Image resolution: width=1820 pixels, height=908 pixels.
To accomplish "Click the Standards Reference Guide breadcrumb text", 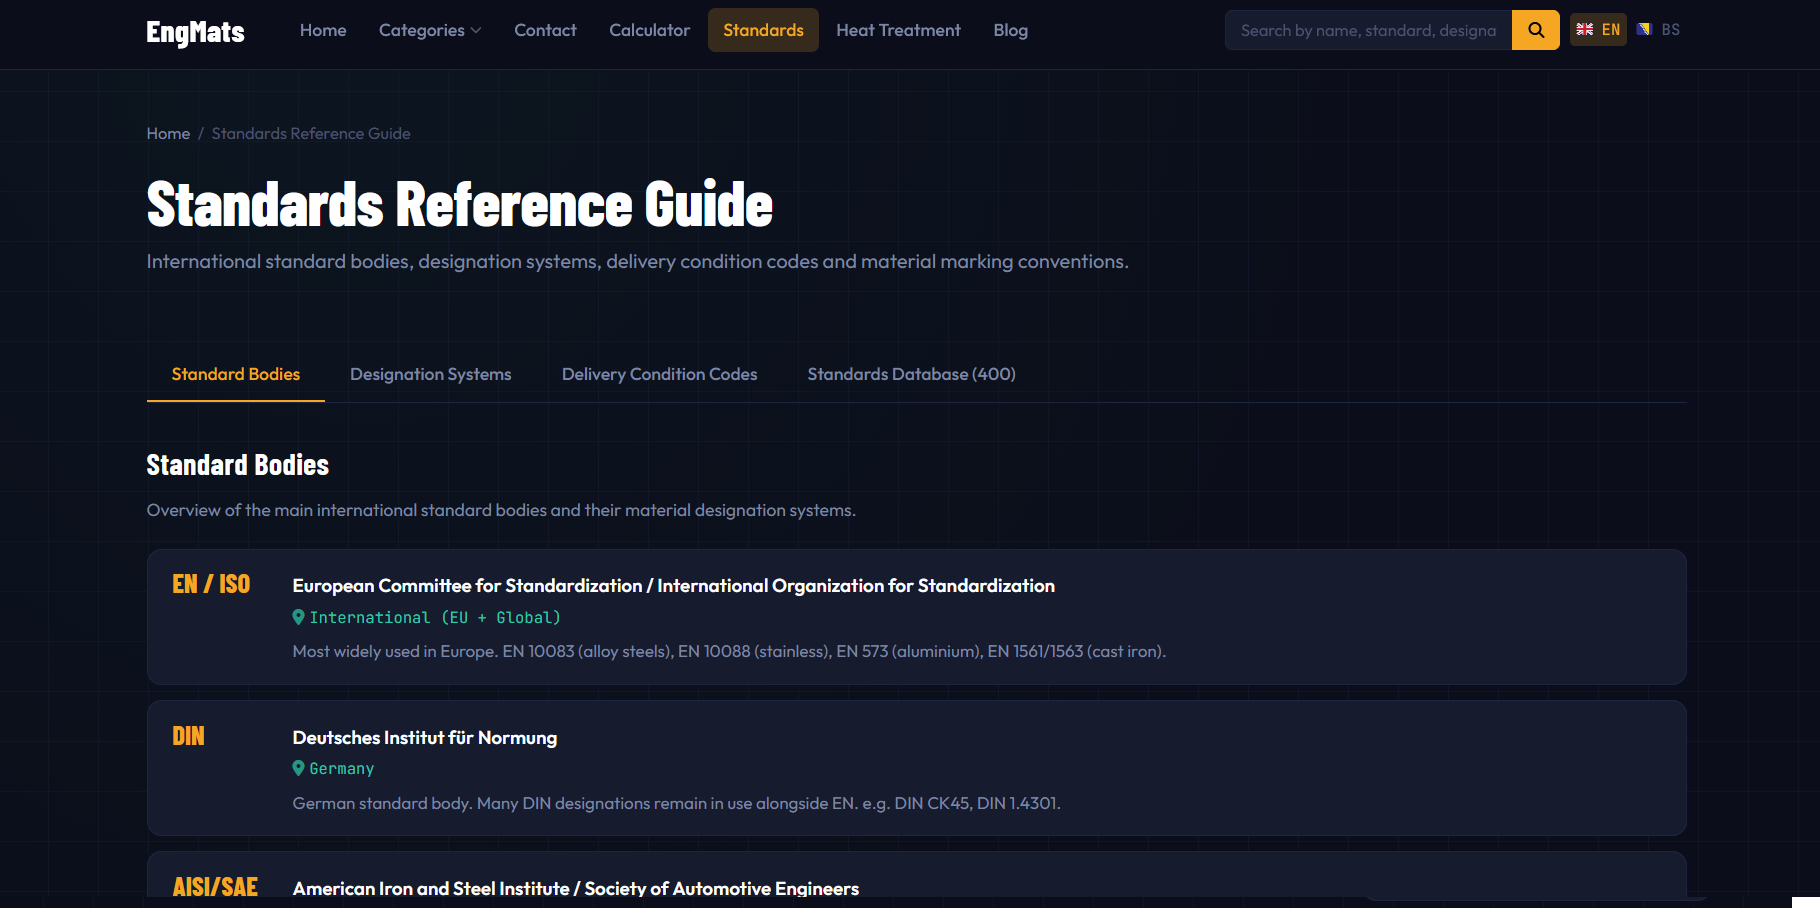I will pos(311,133).
